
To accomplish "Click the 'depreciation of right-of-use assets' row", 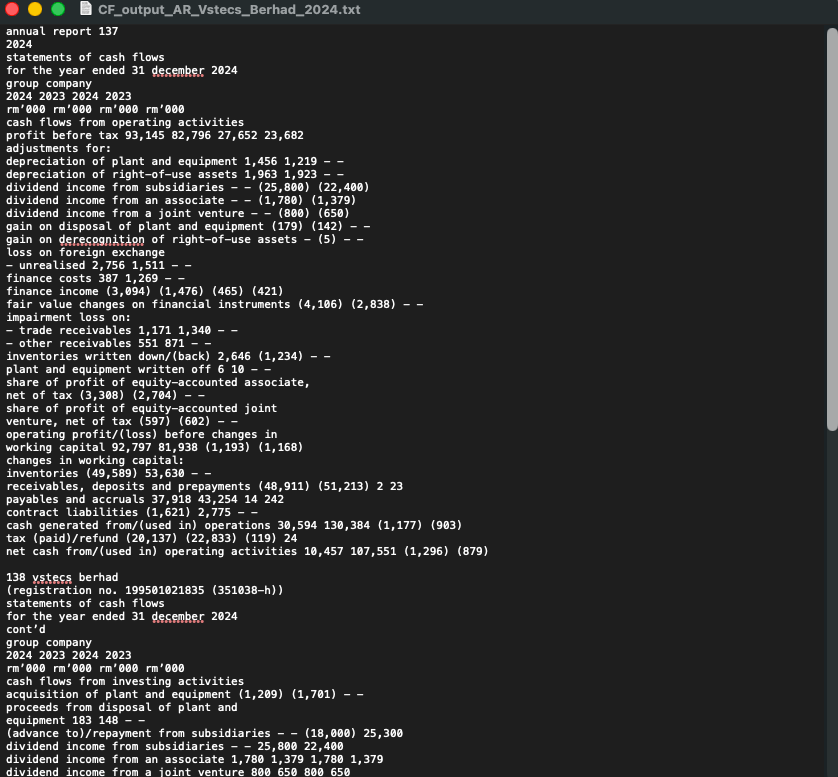I will coord(175,175).
